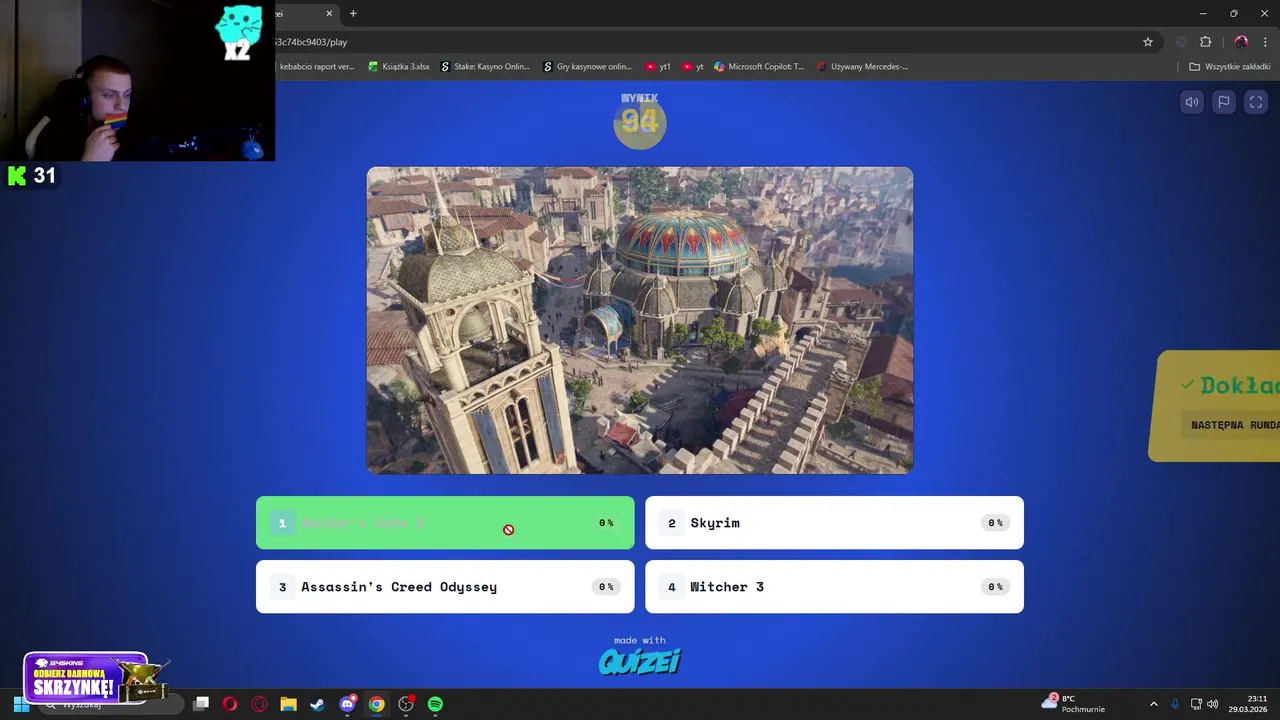Click the 0% badge on Witcher 3 answer
Viewport: 1280px width, 720px height.
[995, 587]
